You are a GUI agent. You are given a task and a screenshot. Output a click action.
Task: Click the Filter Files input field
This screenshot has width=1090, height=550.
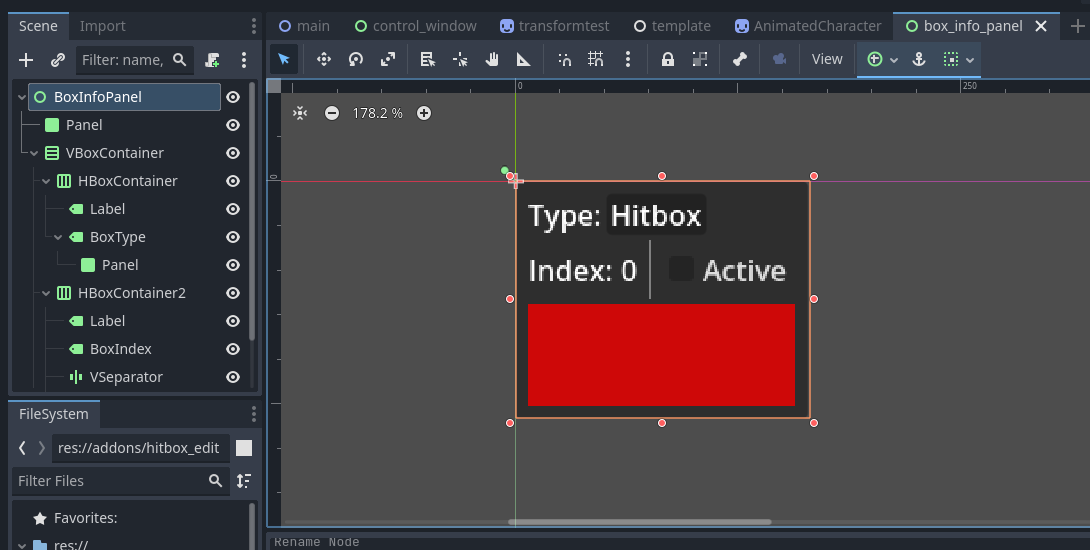110,481
